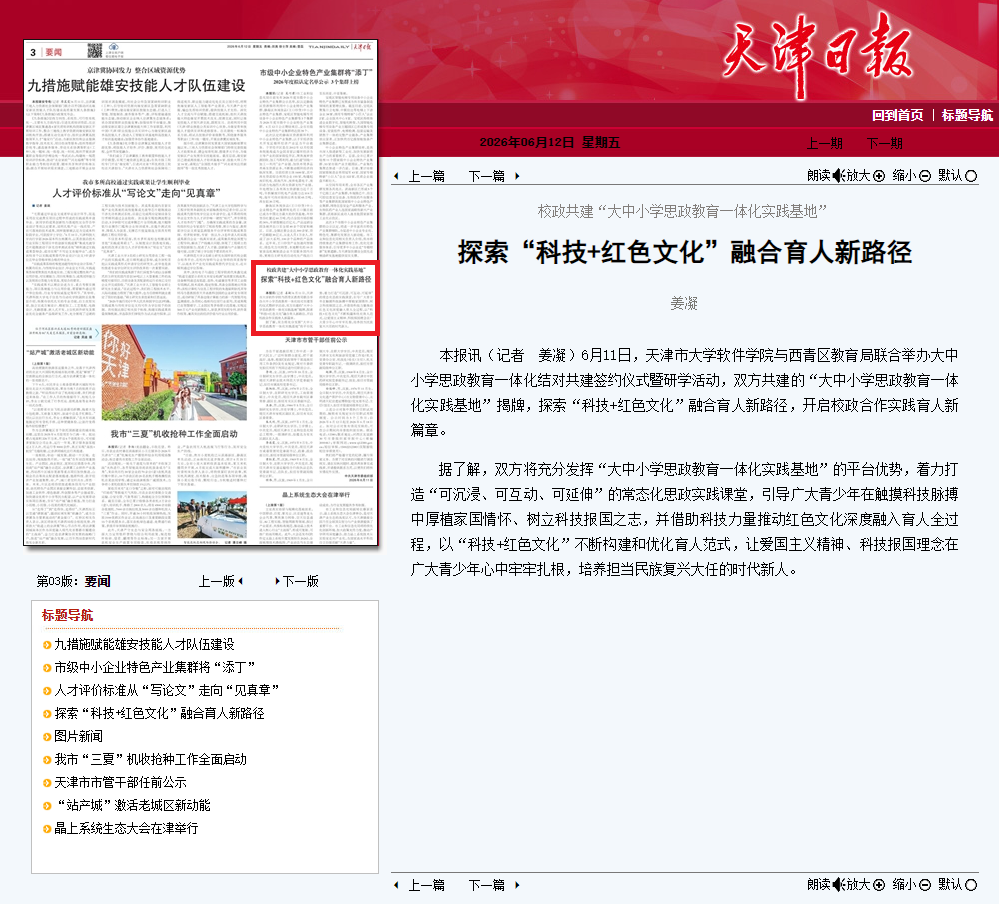This screenshot has width=999, height=904.
Task: Click top 朗读 read-aloud text
Action: click(819, 175)
